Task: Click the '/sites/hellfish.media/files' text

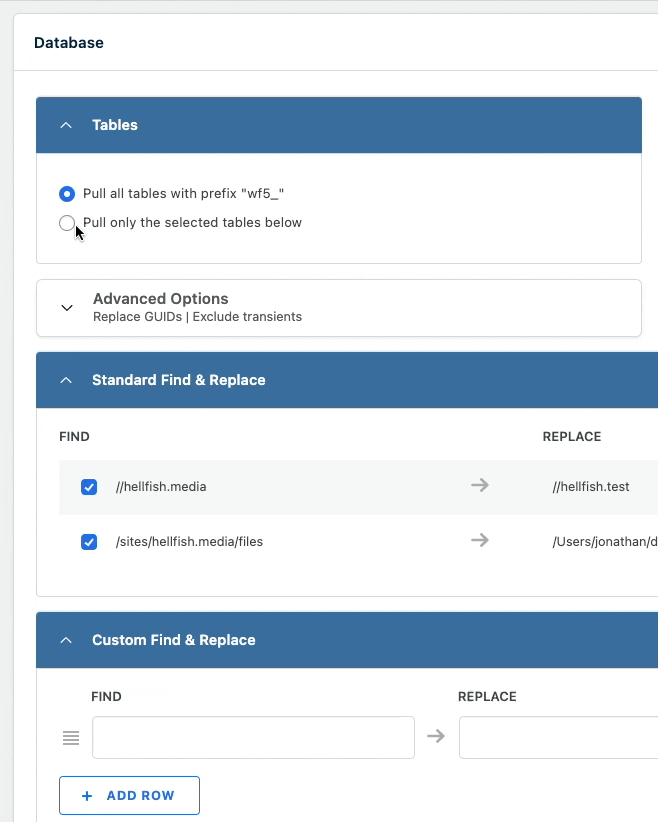Action: click(189, 542)
